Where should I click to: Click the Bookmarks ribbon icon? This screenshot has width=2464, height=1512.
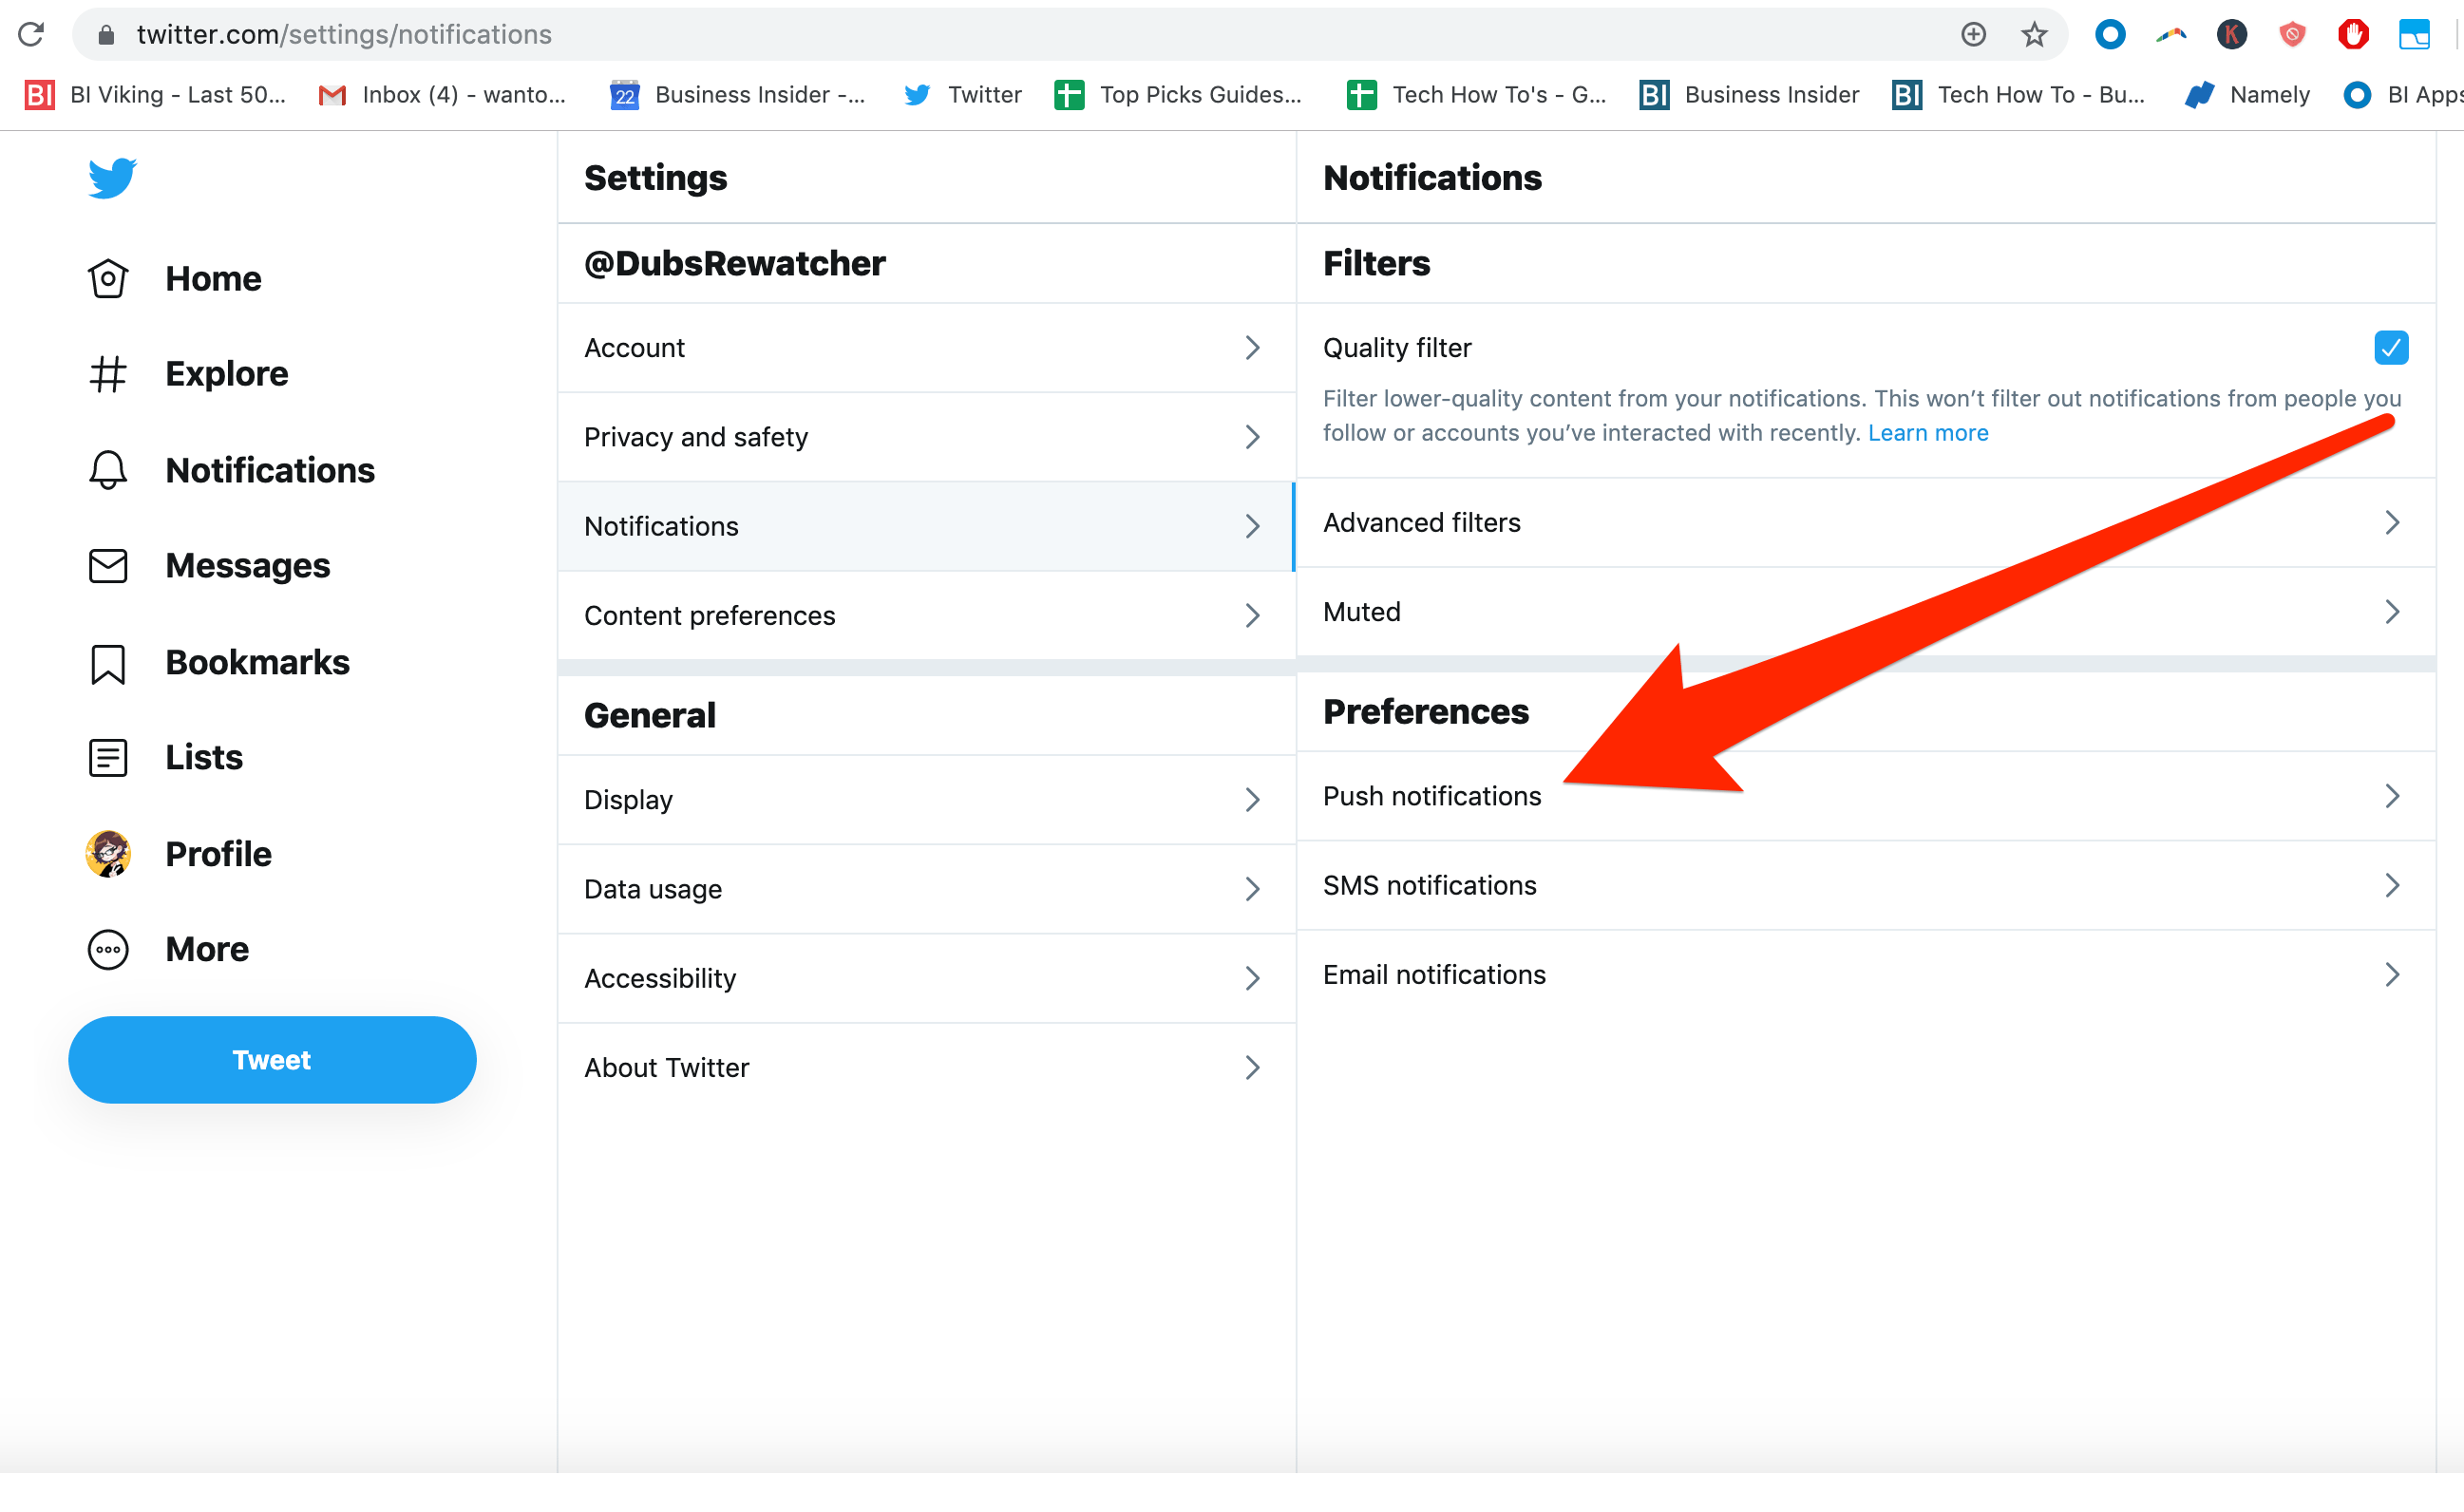pyautogui.click(x=108, y=663)
